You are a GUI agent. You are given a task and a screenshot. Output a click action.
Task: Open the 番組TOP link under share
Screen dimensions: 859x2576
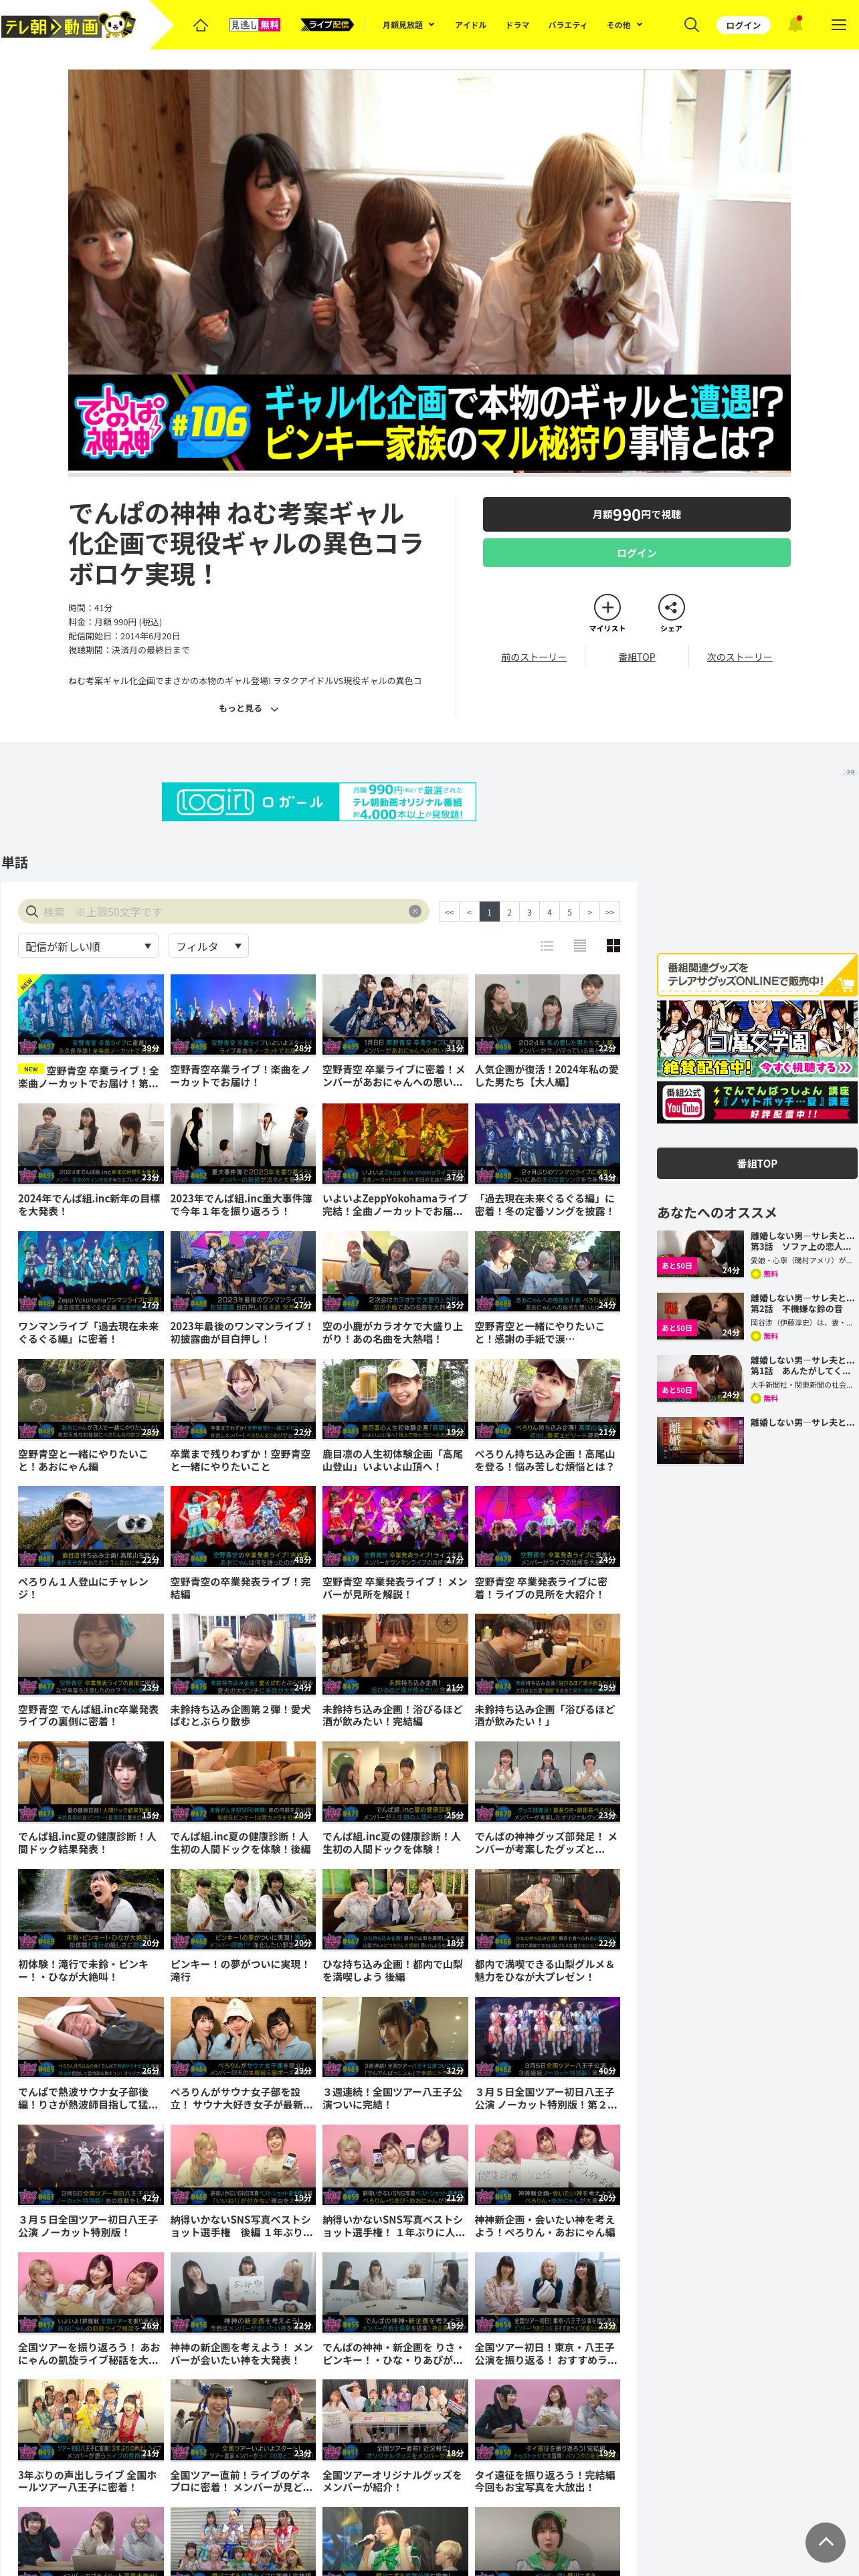[637, 657]
